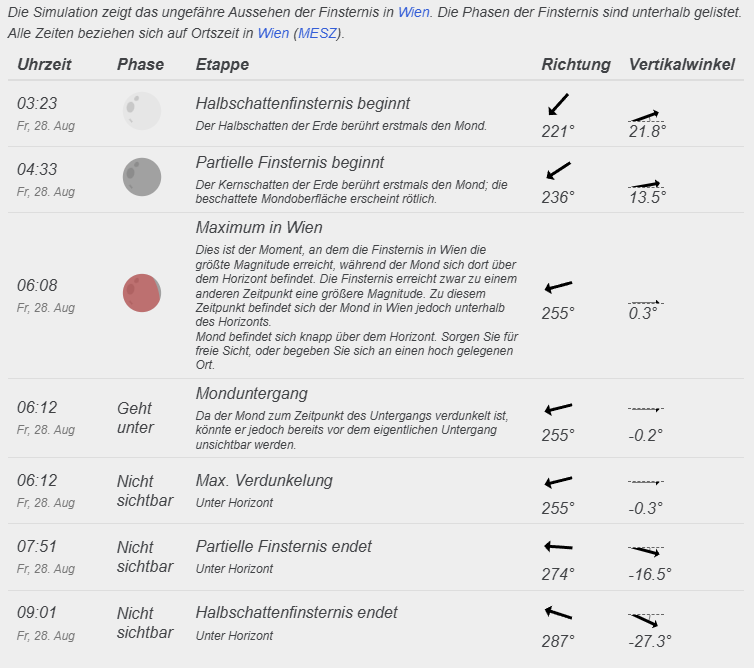Click the Richtung column header

coord(576,64)
